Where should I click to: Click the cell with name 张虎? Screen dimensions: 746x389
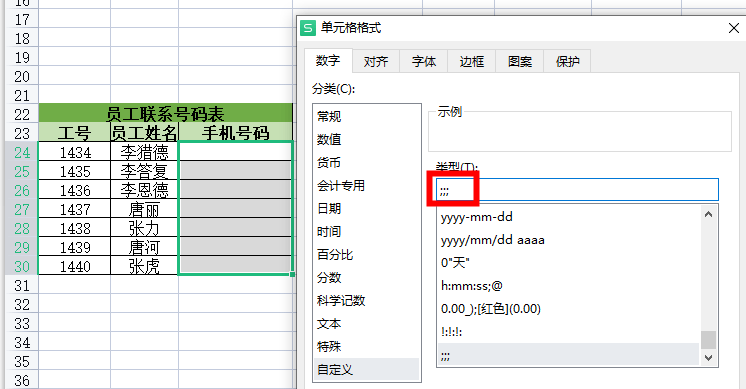tap(144, 266)
